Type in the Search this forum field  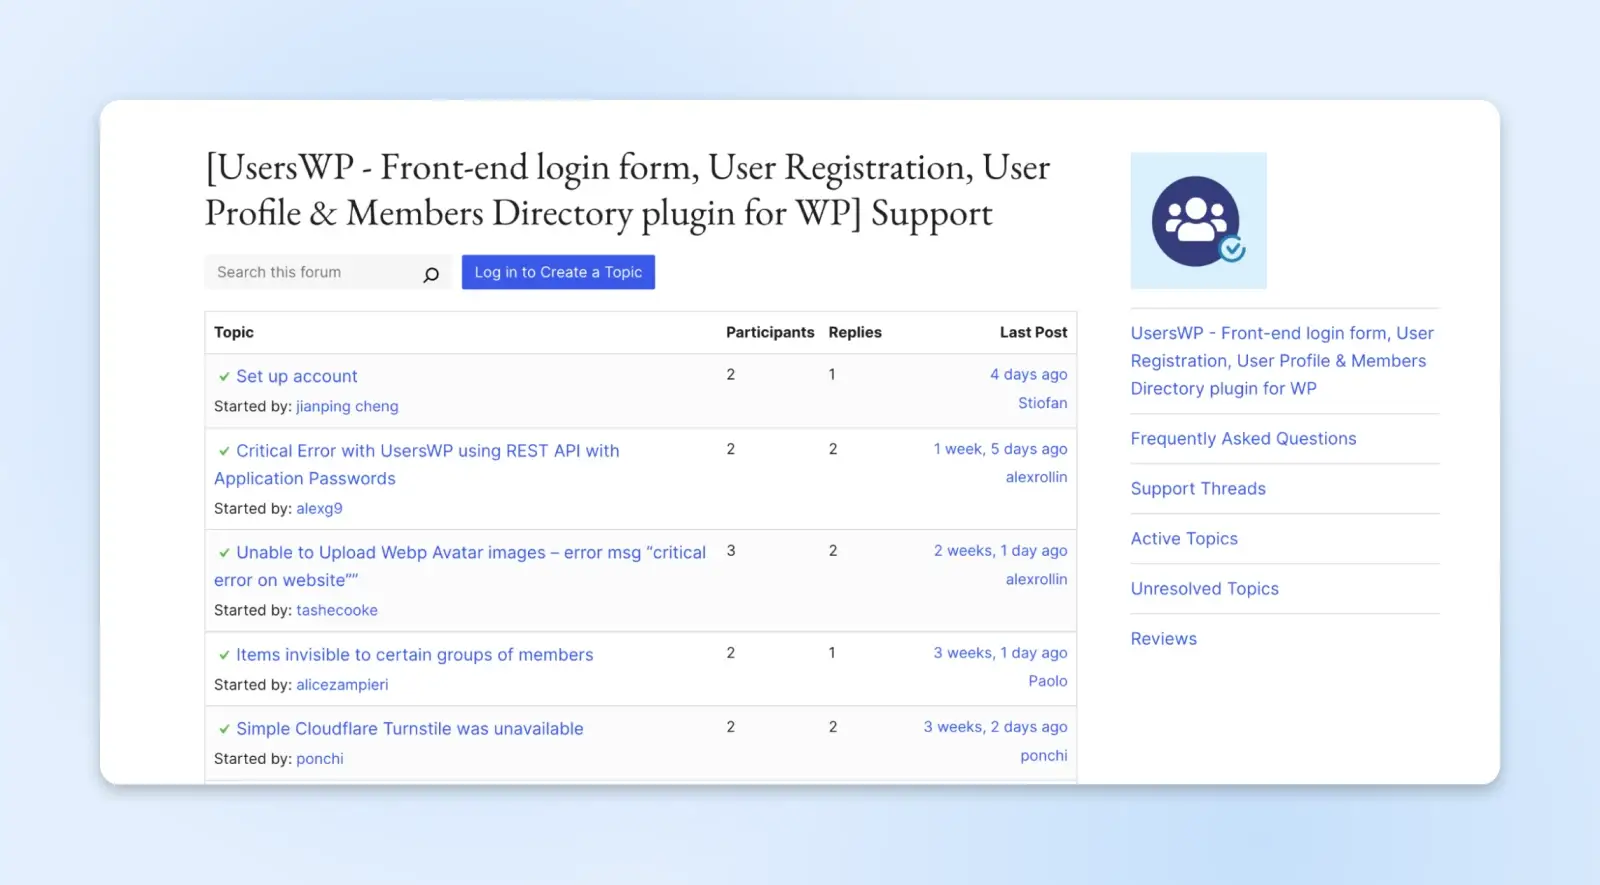[x=312, y=272]
